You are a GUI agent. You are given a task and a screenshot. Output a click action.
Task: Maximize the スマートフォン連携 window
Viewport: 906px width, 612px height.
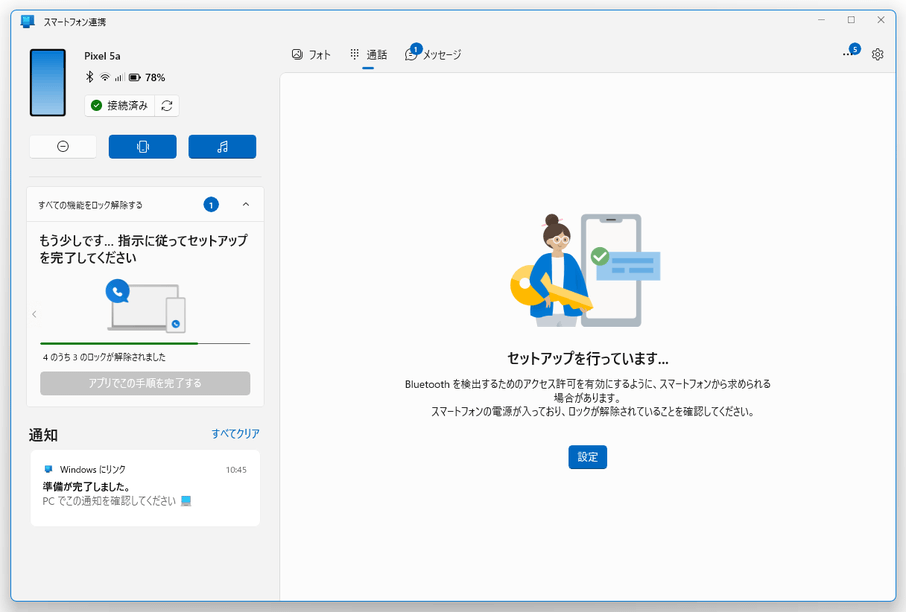[x=851, y=20]
